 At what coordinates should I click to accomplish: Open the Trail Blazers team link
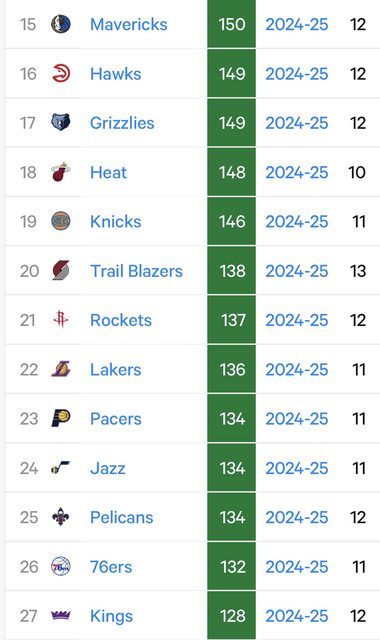point(136,271)
